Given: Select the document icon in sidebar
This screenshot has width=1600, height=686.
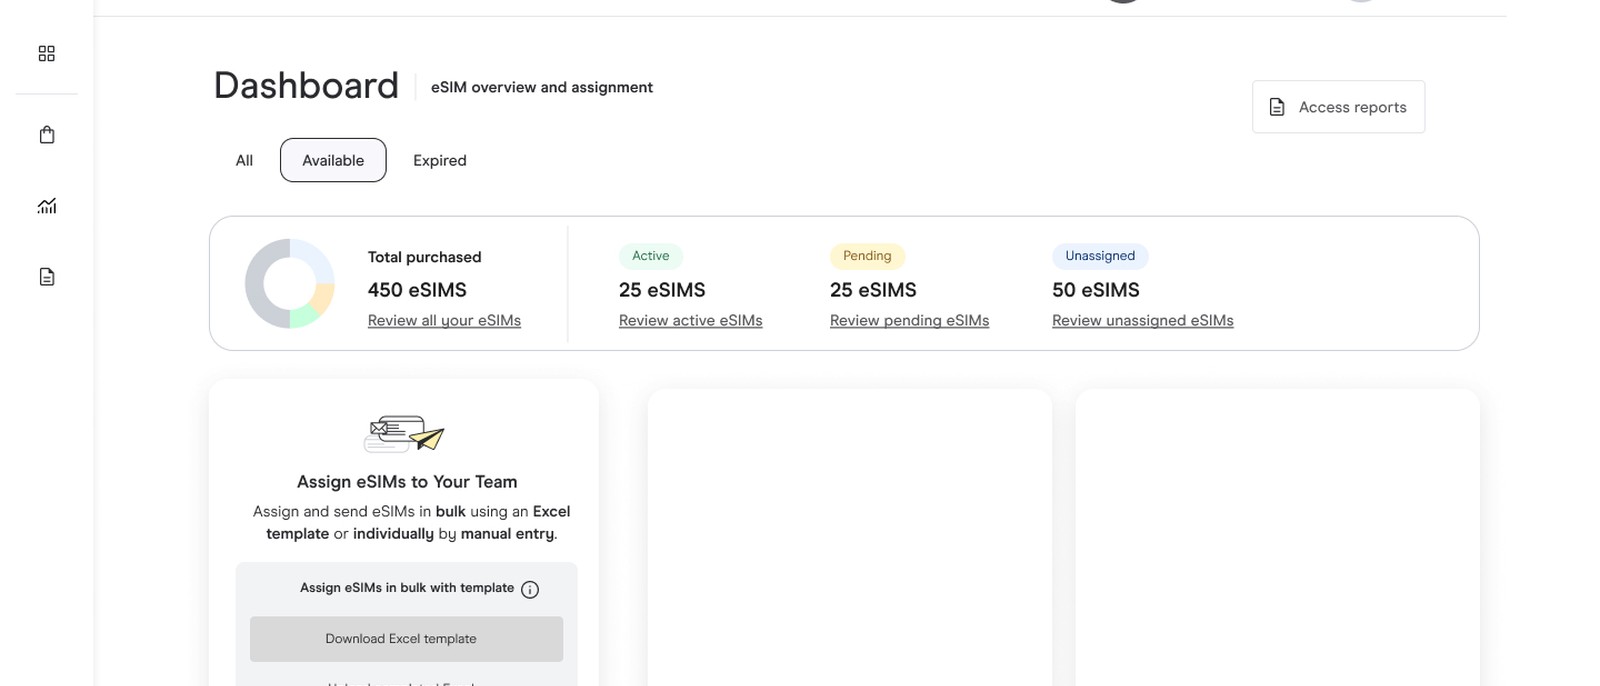Looking at the screenshot, I should pyautogui.click(x=47, y=277).
